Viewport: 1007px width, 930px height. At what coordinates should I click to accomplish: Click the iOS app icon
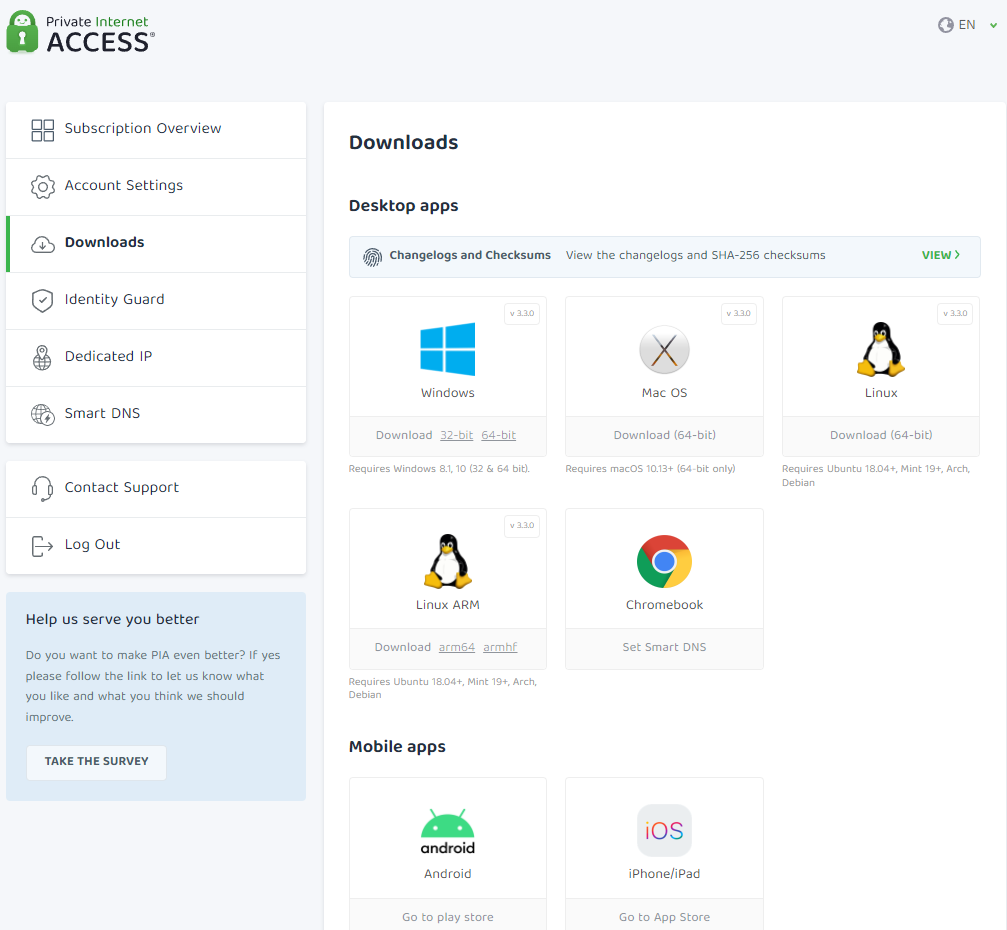[664, 831]
